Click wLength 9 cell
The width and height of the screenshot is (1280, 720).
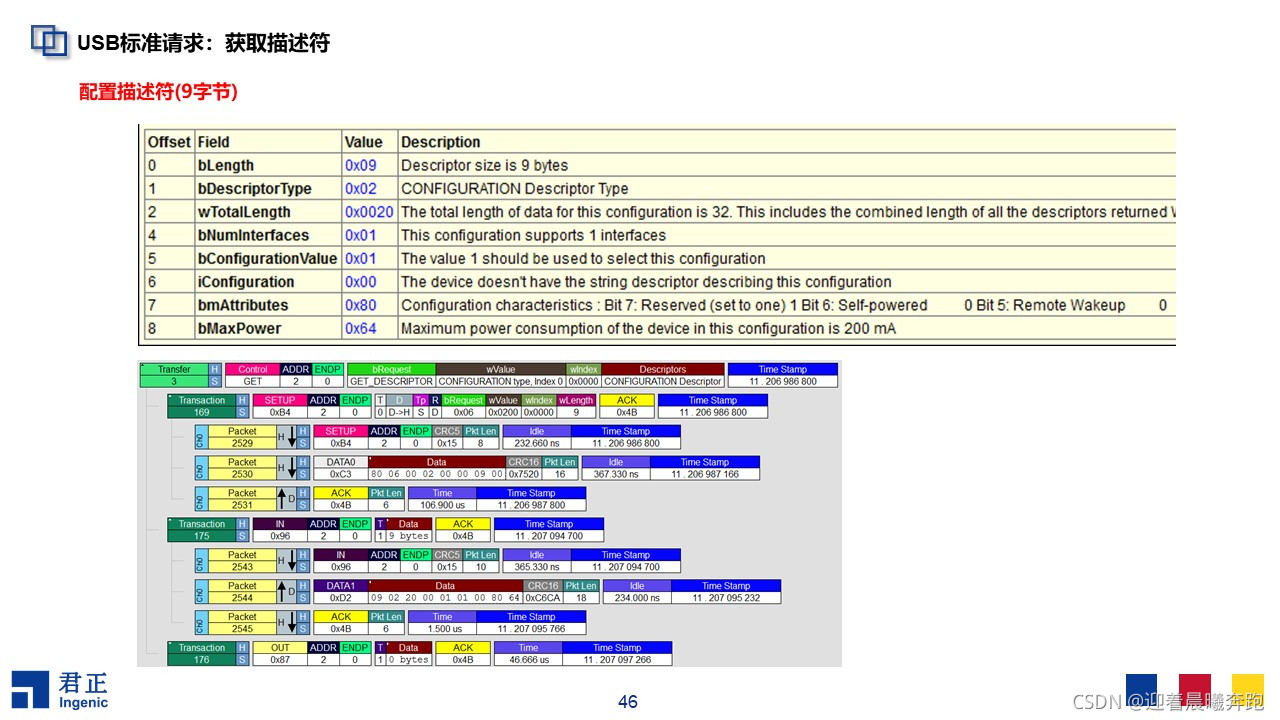coord(576,412)
